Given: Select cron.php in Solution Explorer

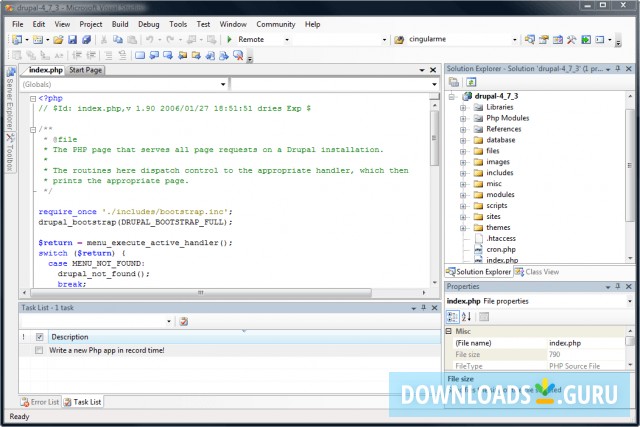Looking at the screenshot, I should coord(502,249).
